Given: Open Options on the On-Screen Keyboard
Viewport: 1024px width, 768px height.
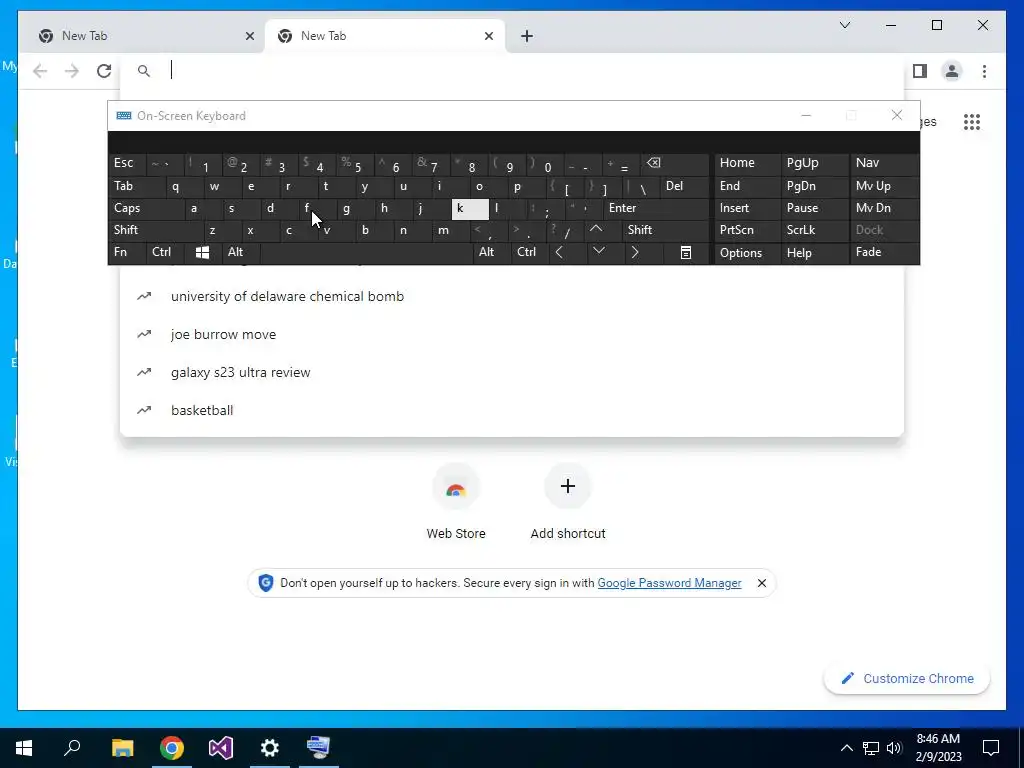Looking at the screenshot, I should (x=747, y=253).
